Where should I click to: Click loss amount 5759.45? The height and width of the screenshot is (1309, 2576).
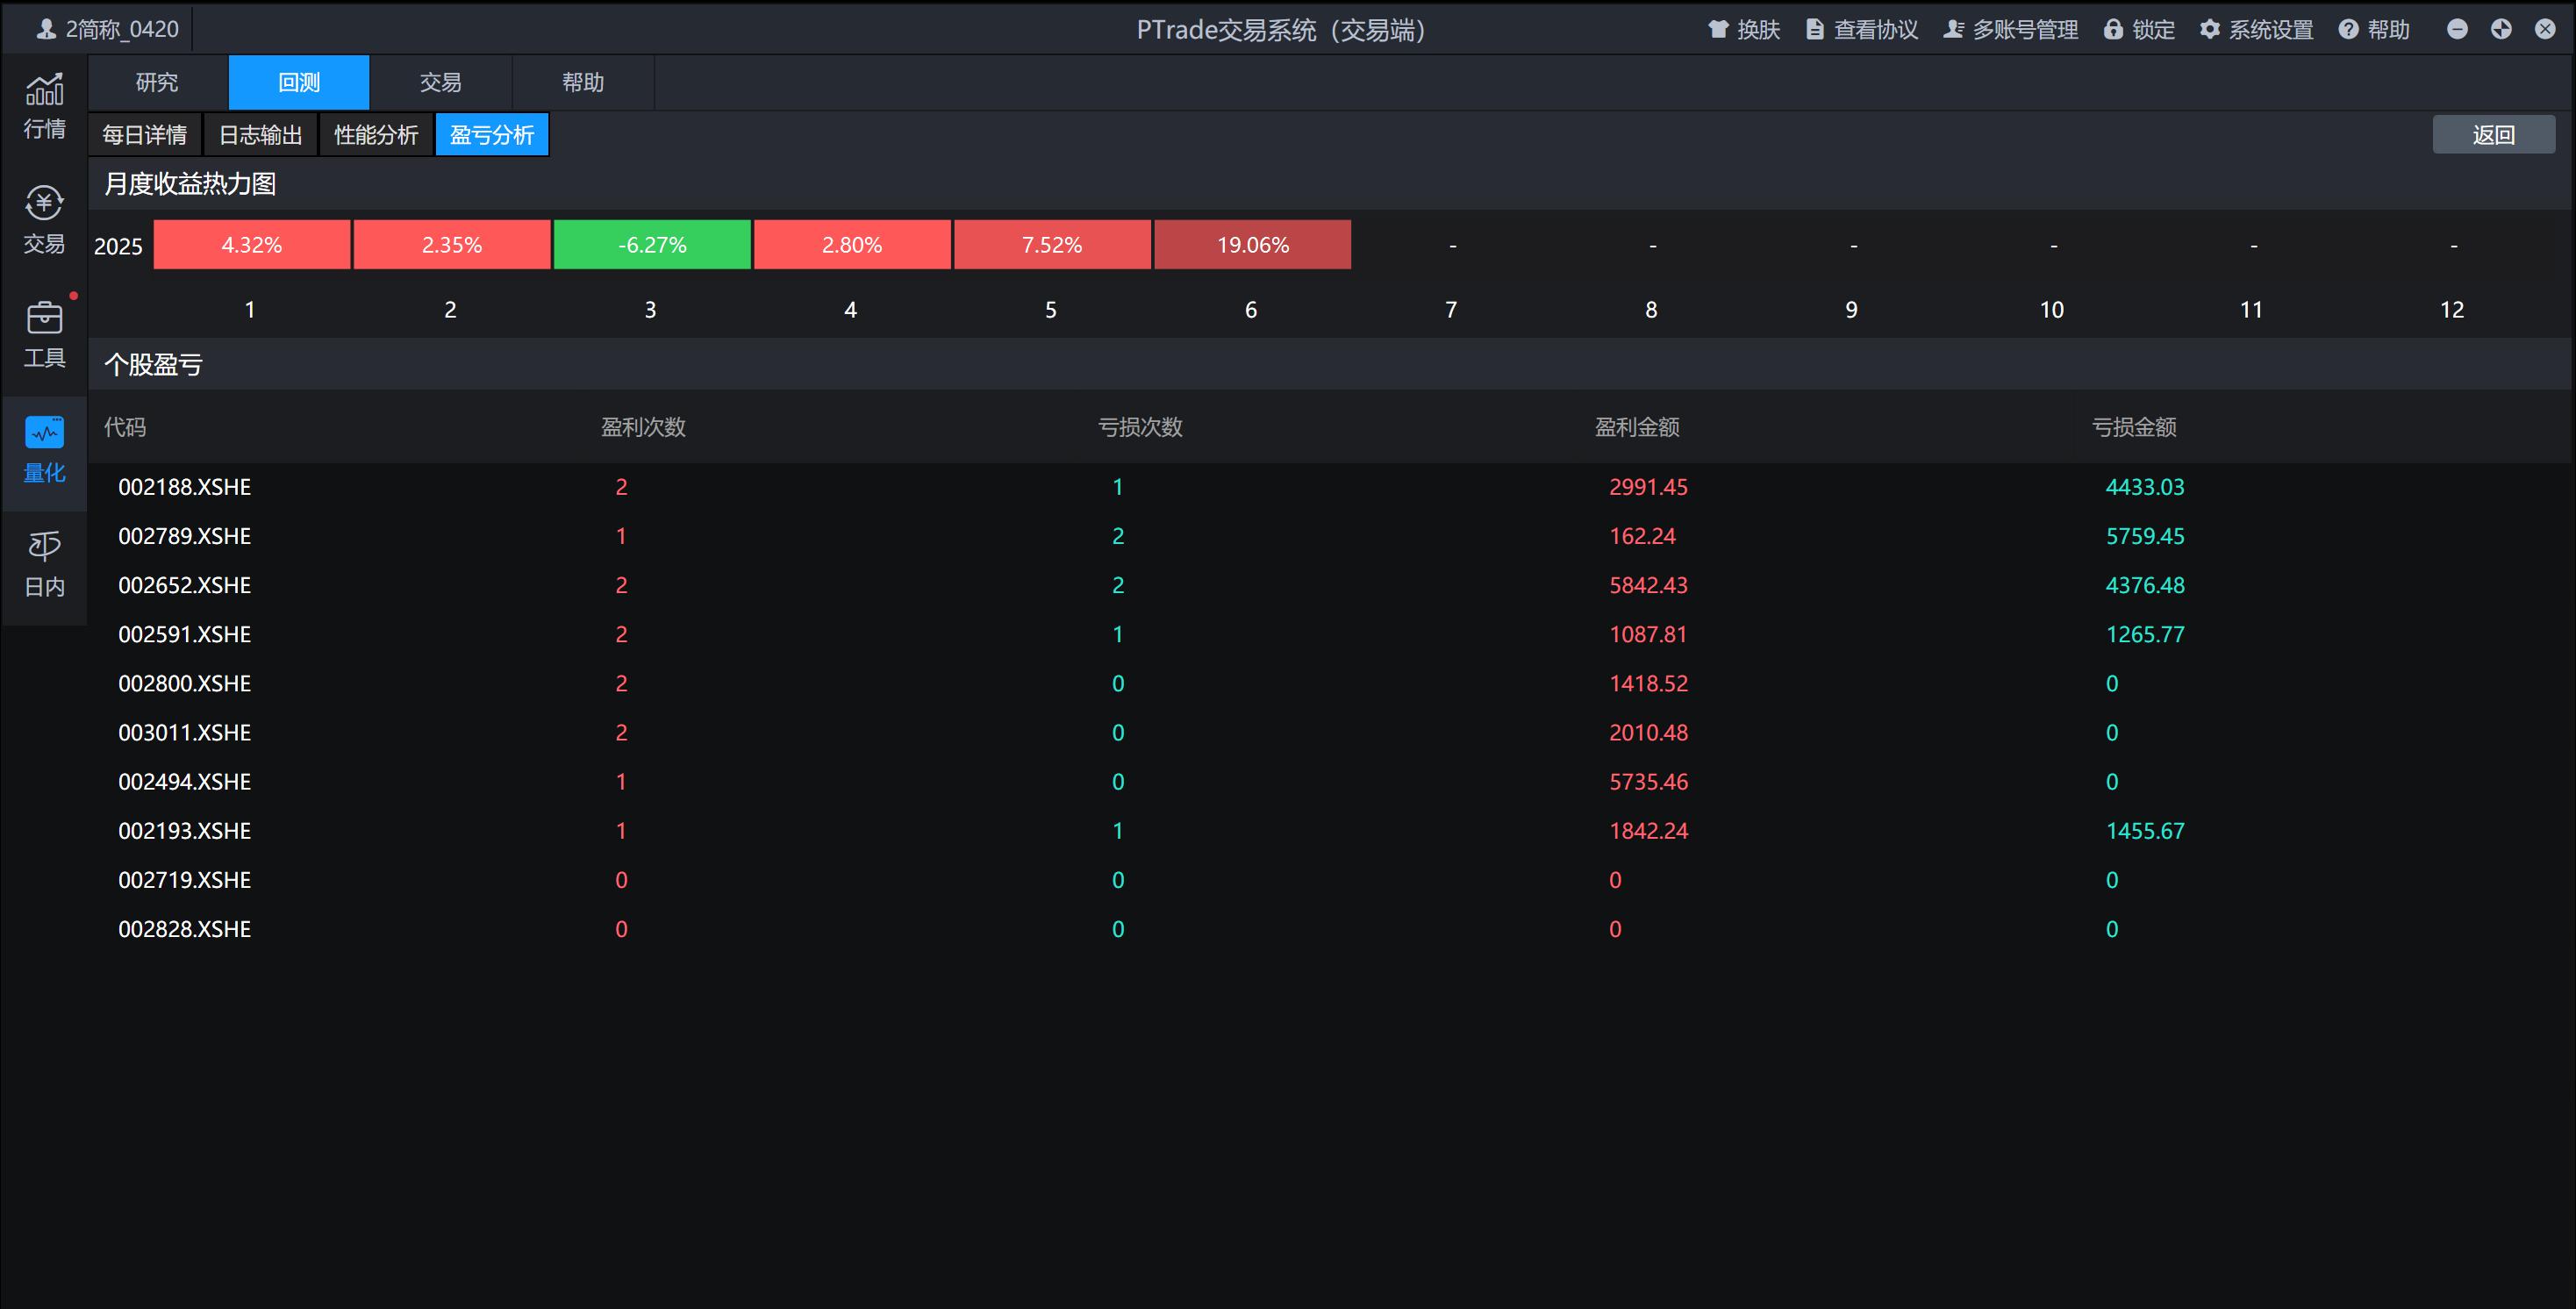(x=2145, y=536)
